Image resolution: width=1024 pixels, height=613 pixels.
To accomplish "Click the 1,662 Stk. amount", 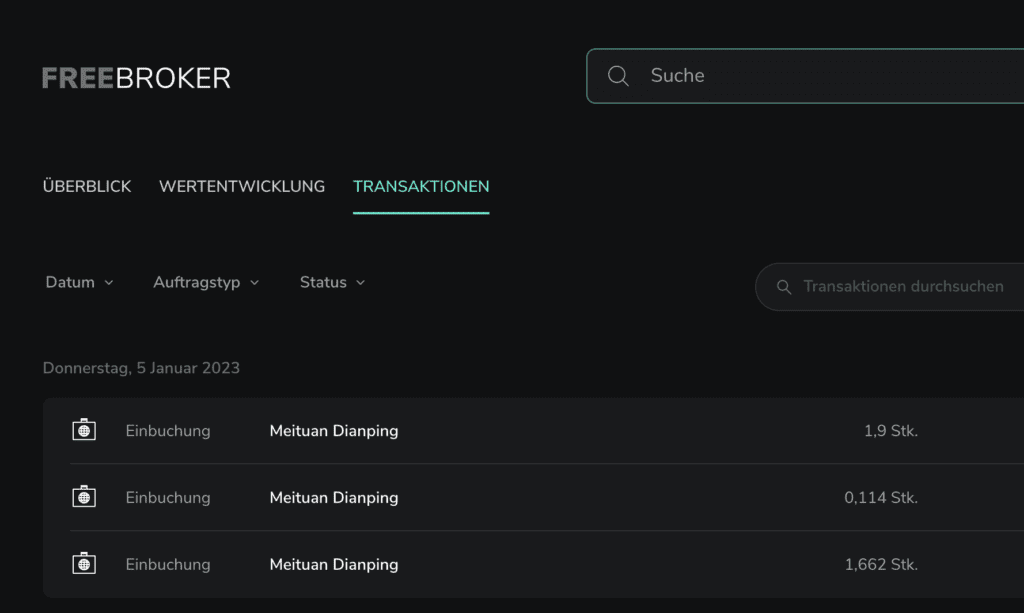I will click(x=881, y=564).
